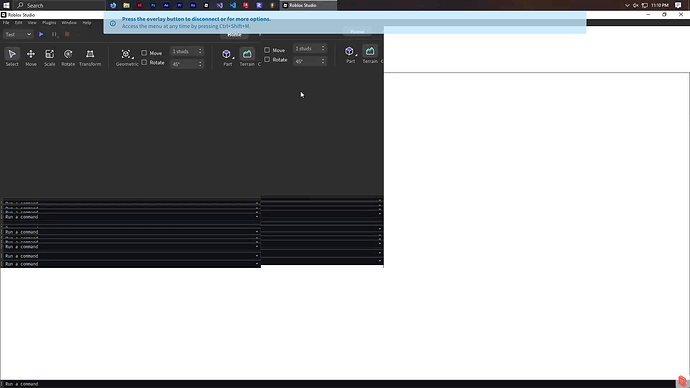The height and width of the screenshot is (388, 690).
Task: Open the Geometric collisions mode icon
Action: point(126,54)
